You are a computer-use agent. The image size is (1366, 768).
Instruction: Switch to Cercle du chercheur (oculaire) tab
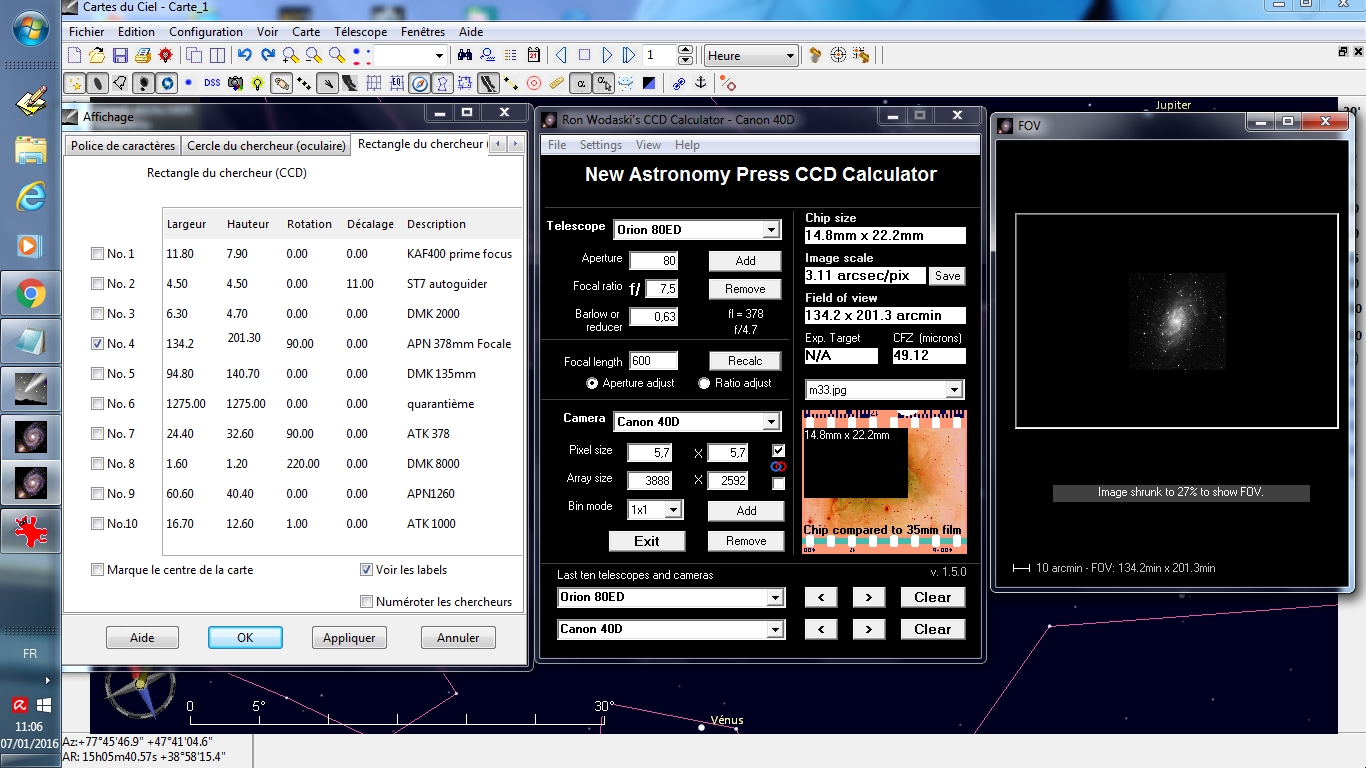(266, 146)
